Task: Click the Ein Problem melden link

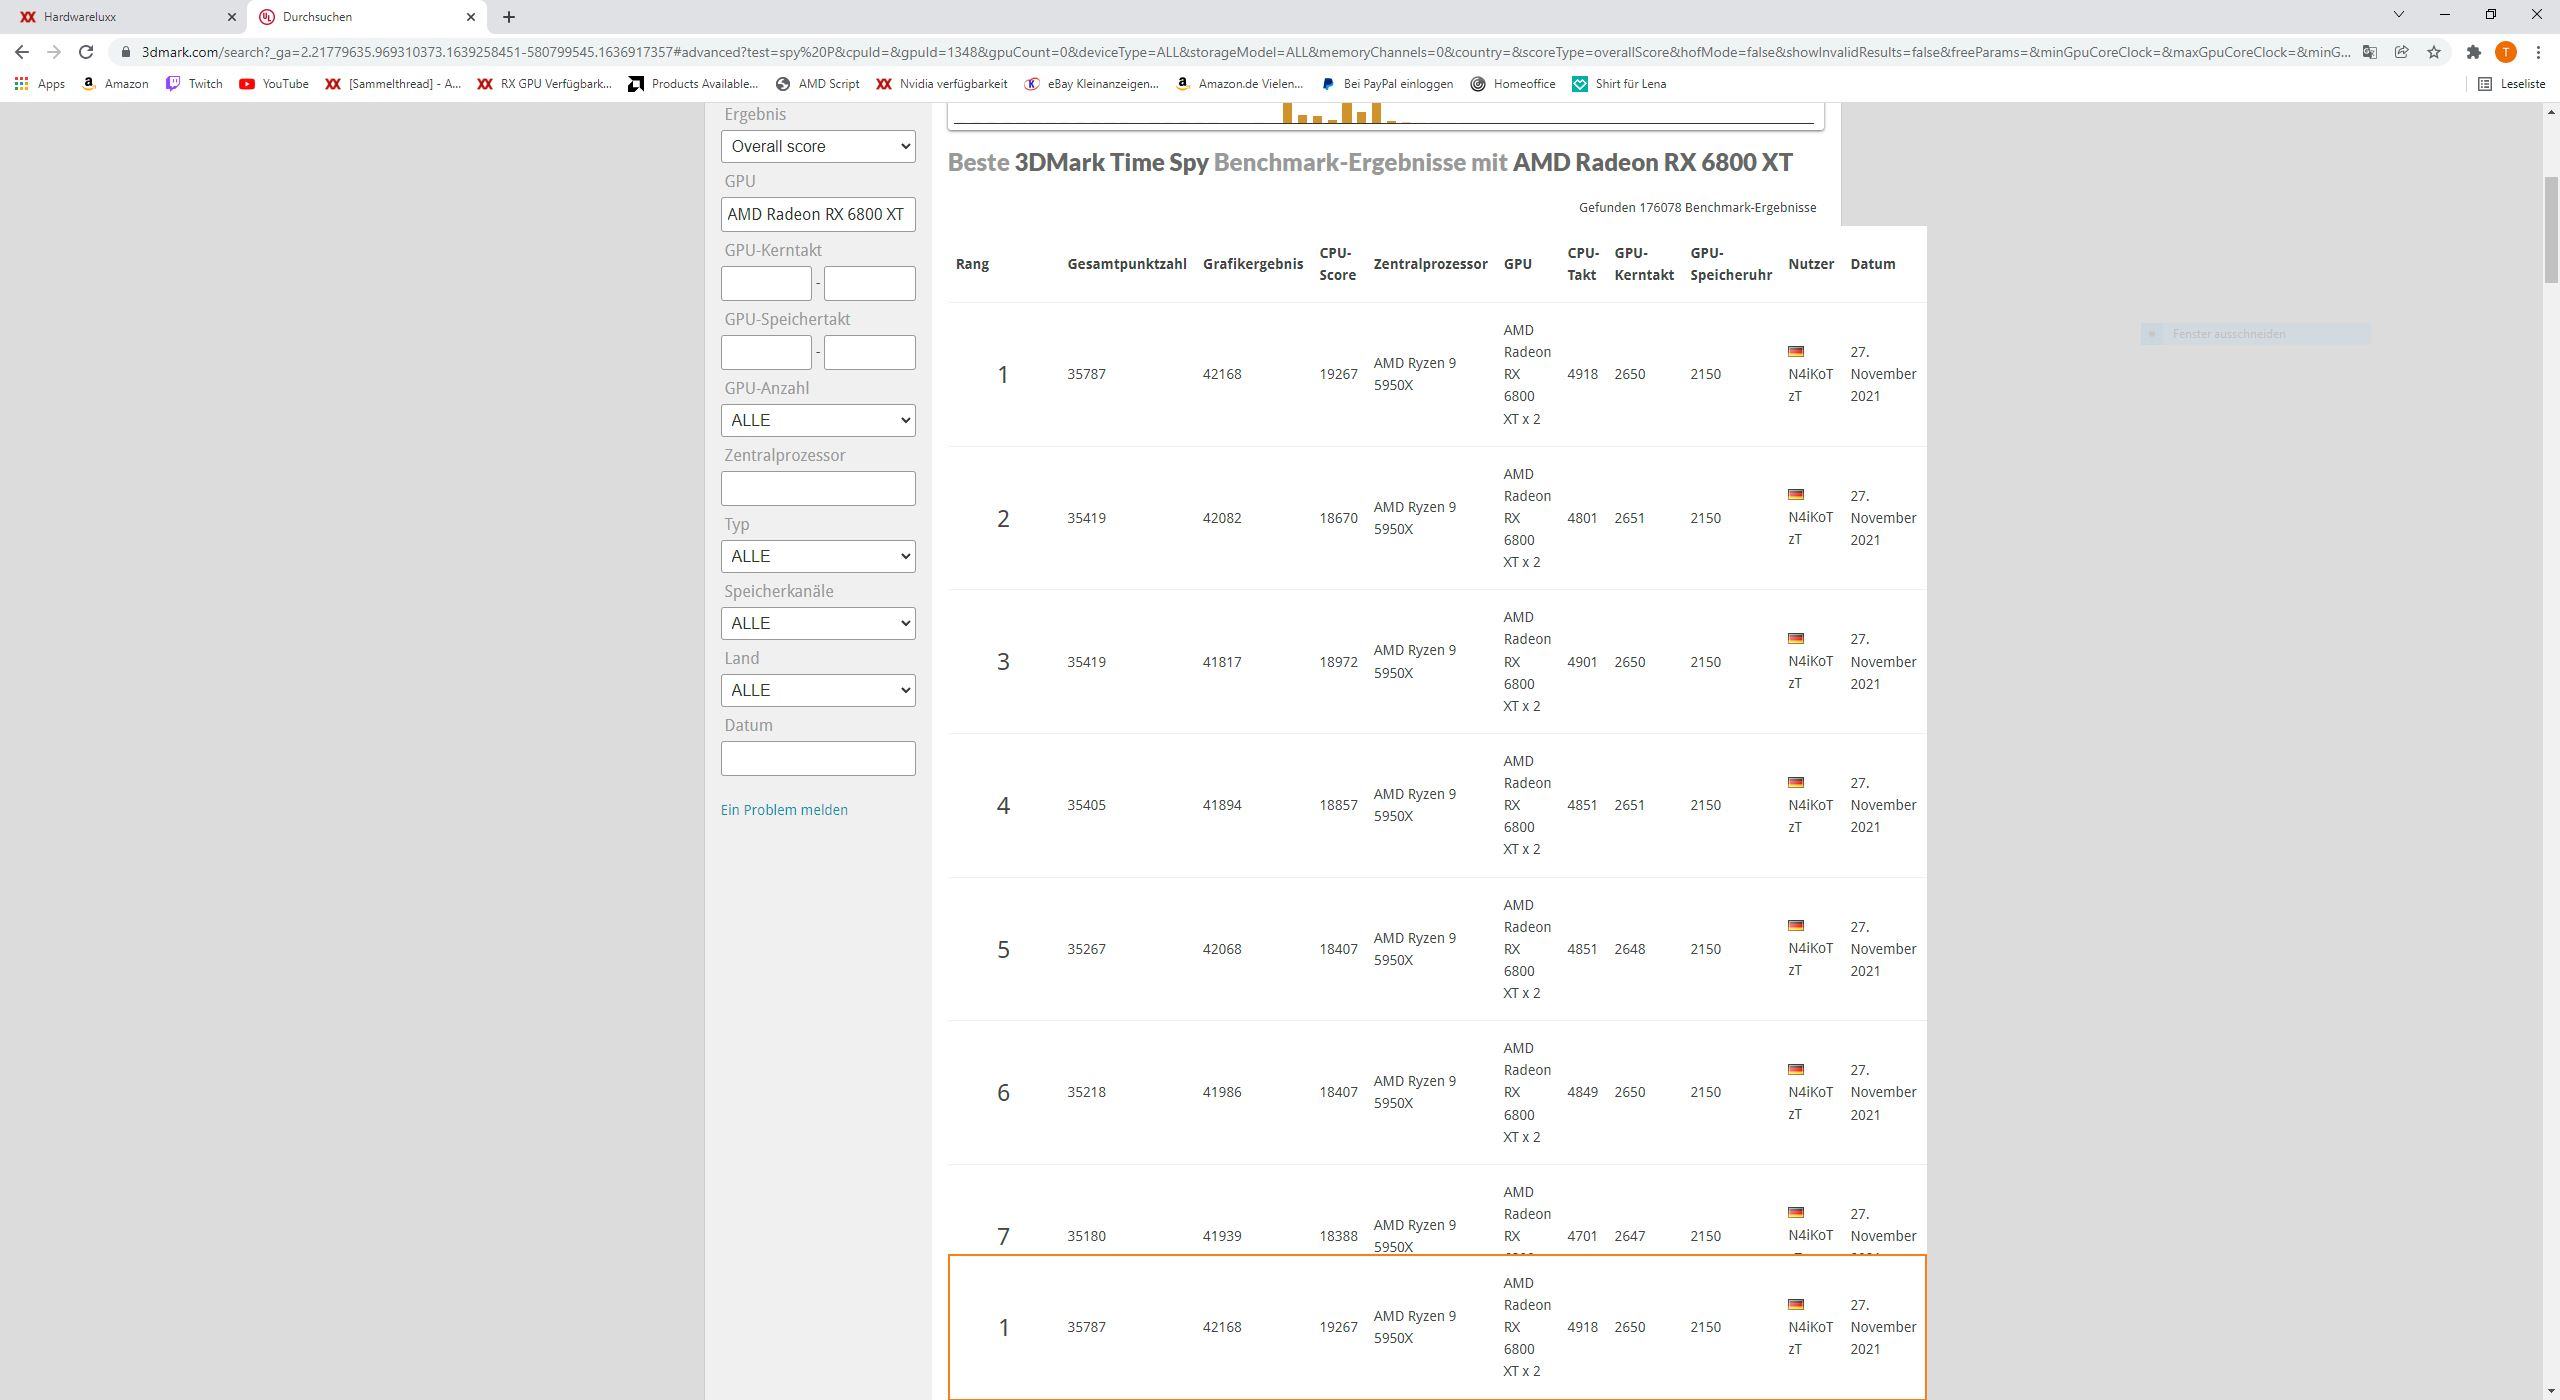Action: 783,810
